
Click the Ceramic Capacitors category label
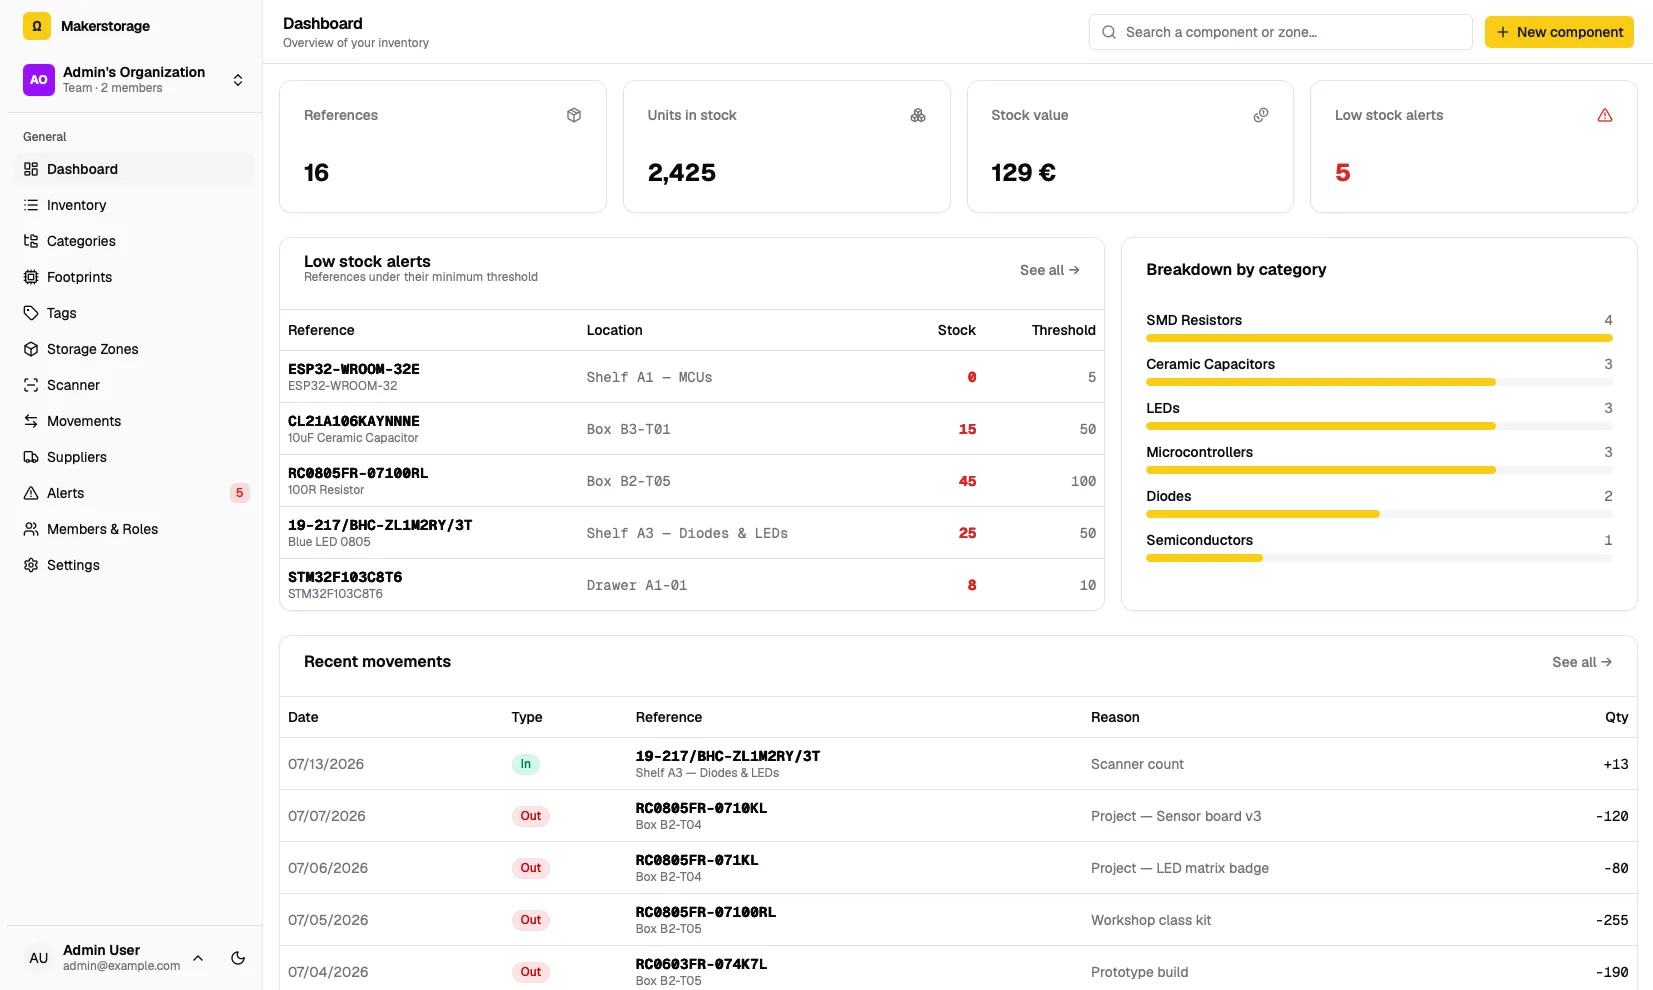coord(1210,364)
